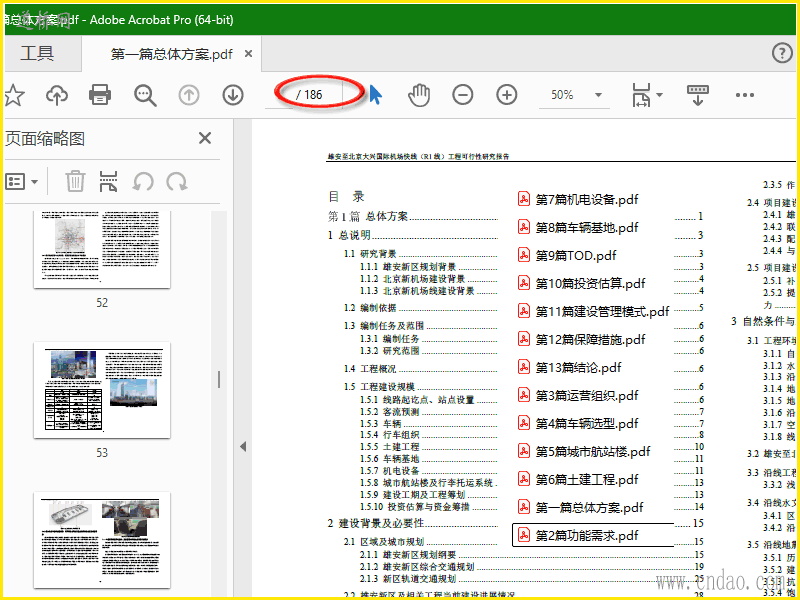Select file 第9篇TOD.pdf
Image resolution: width=800 pixels, height=600 pixels.
pos(567,255)
